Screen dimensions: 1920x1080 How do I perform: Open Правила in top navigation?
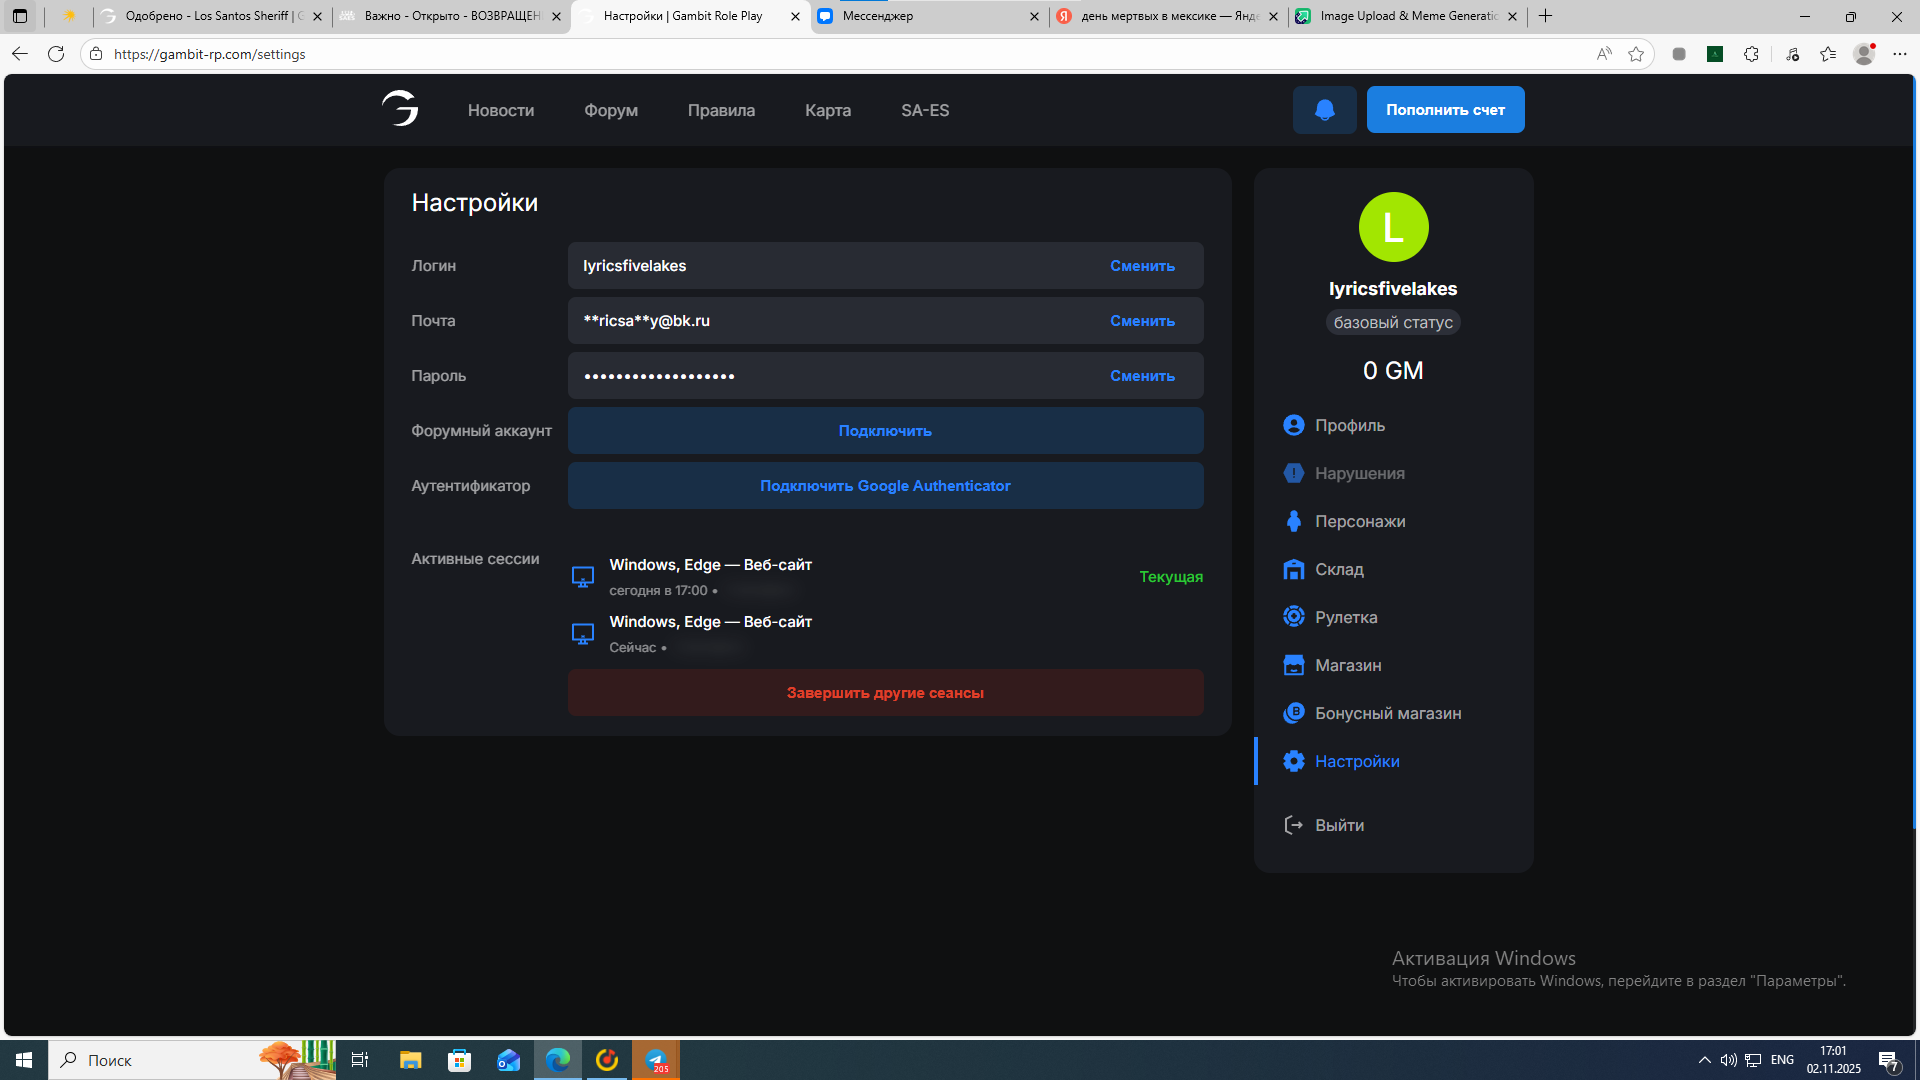[721, 110]
